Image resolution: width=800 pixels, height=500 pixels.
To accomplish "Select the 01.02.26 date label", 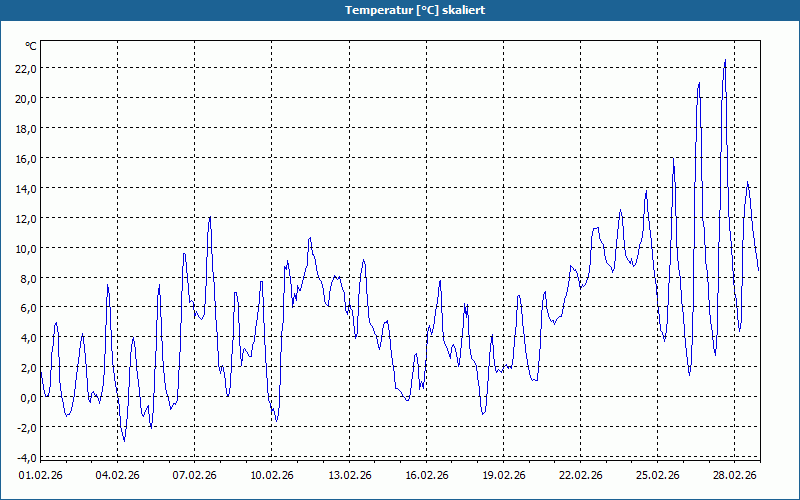I will pos(40,476).
